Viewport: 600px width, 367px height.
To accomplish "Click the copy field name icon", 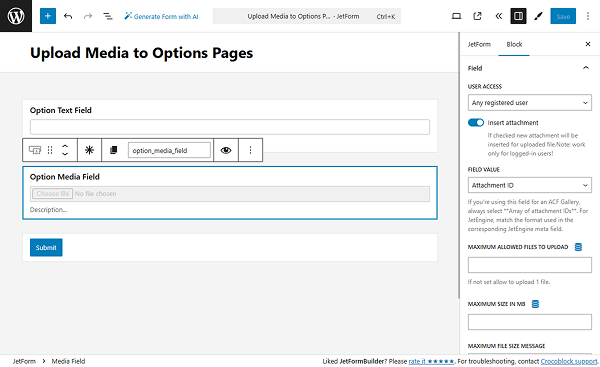I will point(113,150).
